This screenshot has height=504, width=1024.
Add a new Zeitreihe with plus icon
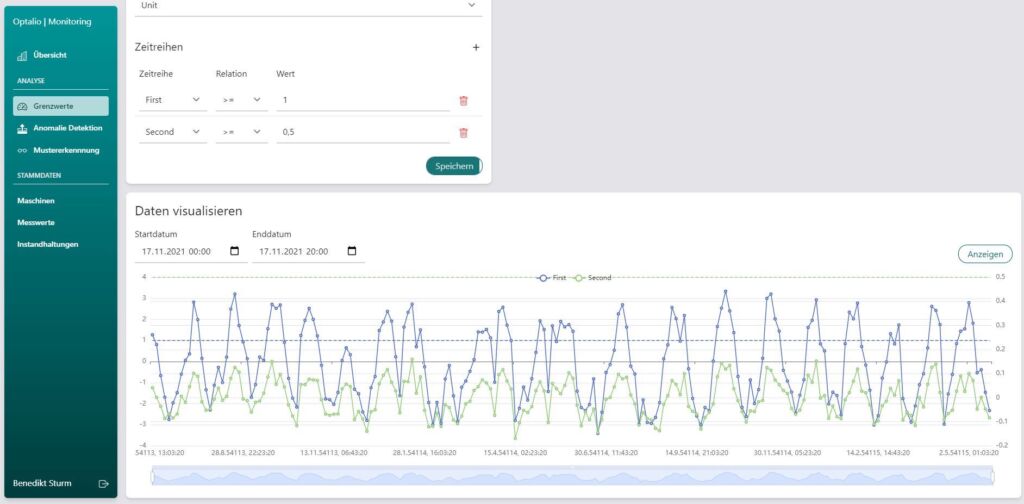click(x=476, y=47)
